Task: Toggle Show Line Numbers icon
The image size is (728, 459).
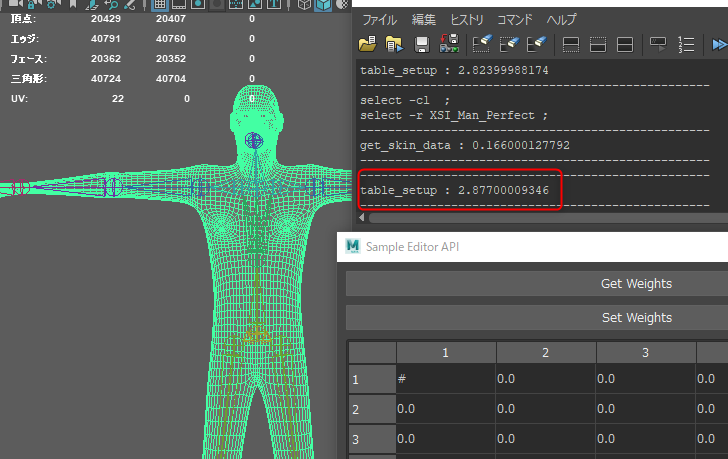Action: pos(686,44)
